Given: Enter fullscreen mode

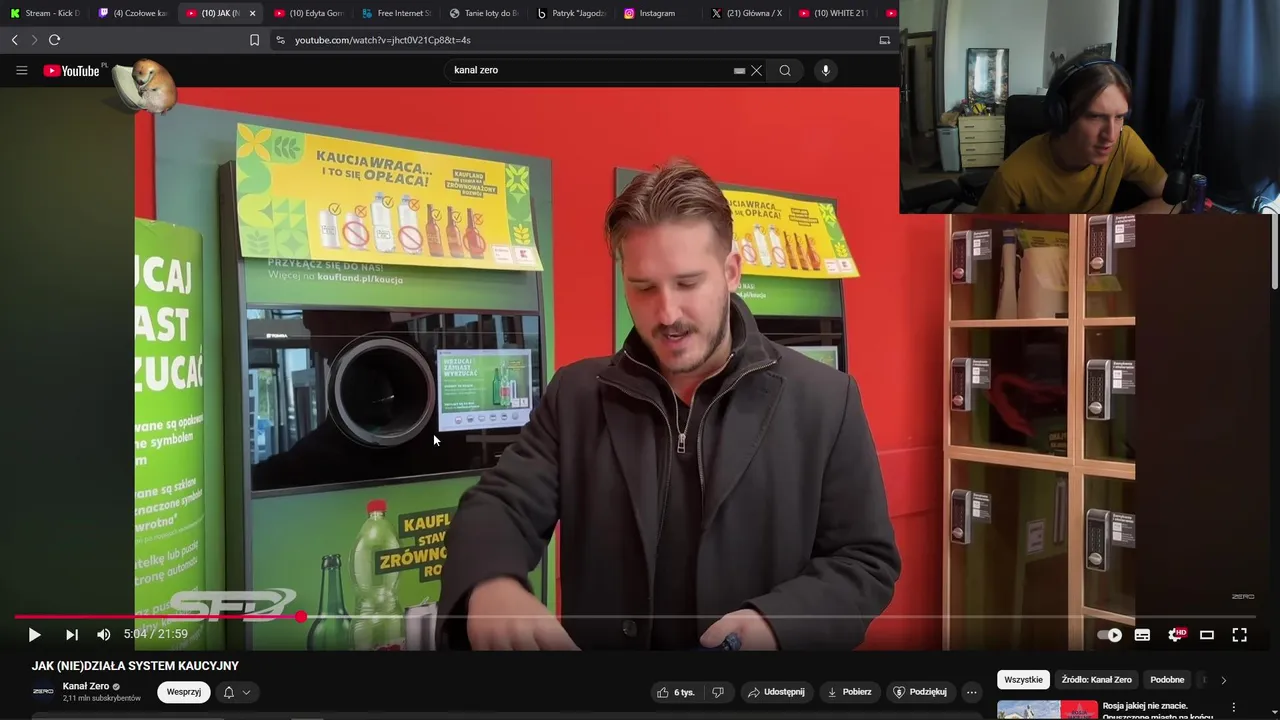Looking at the screenshot, I should [1239, 635].
